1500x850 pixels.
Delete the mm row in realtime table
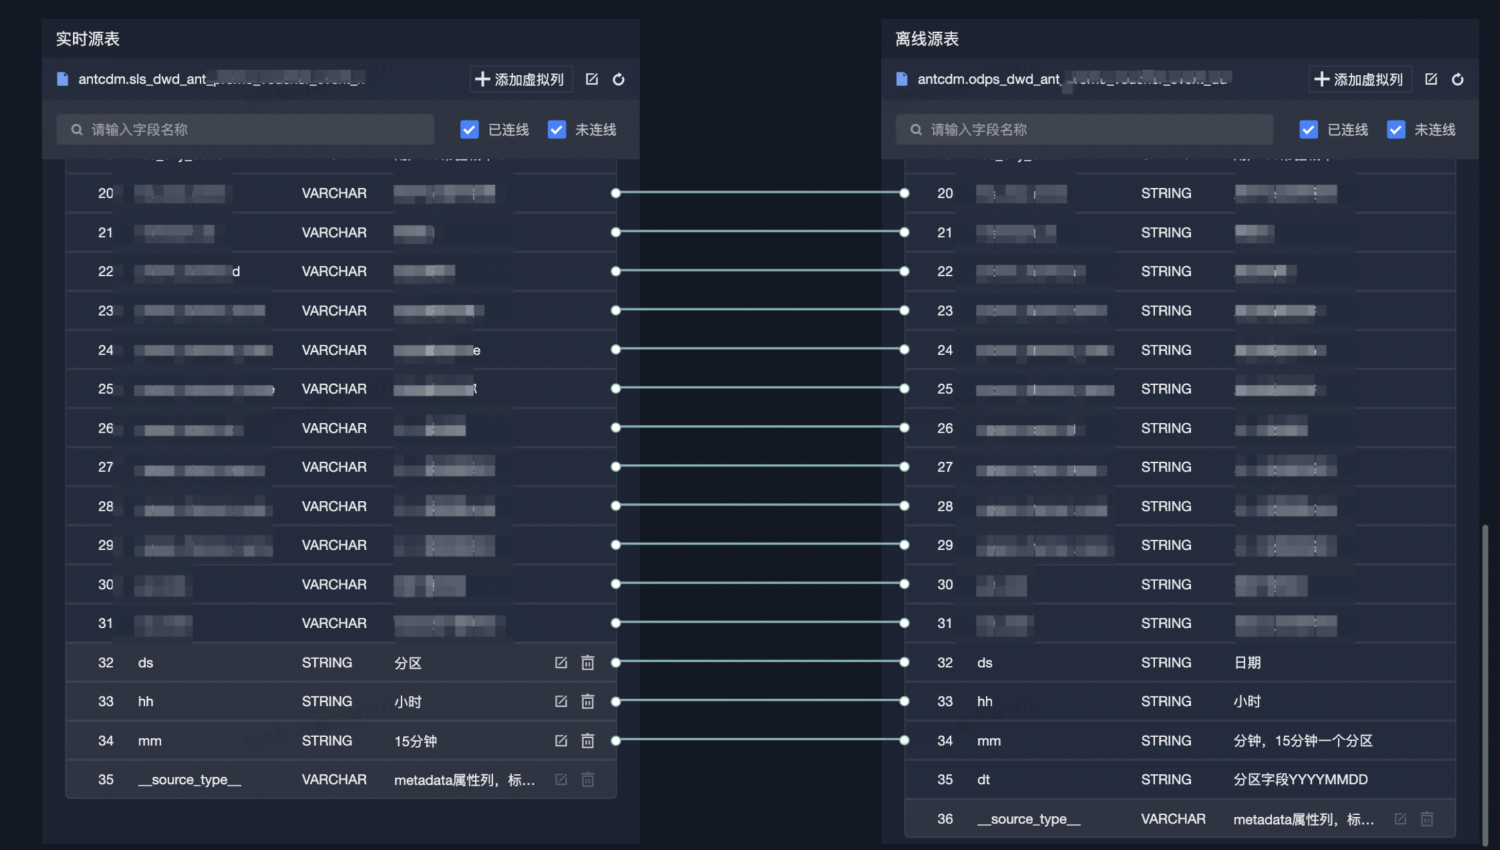(588, 741)
